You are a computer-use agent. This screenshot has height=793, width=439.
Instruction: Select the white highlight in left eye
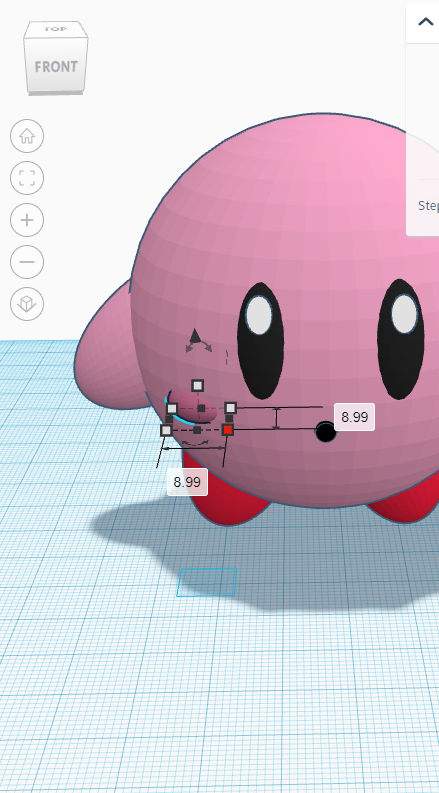click(x=259, y=315)
